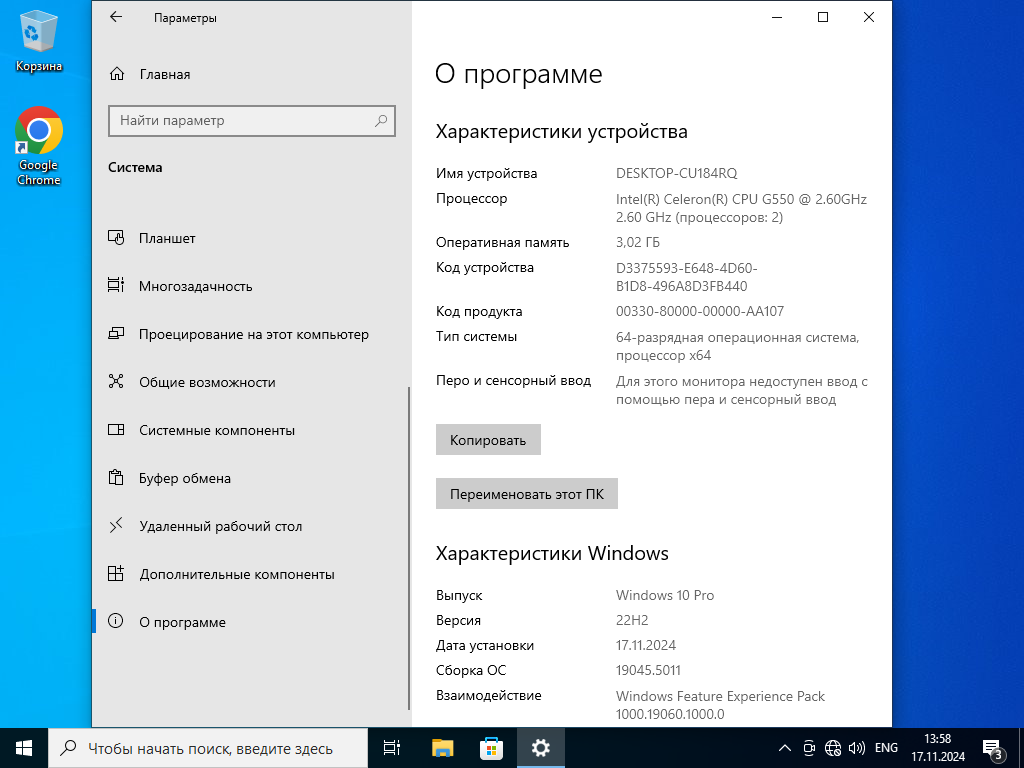
Task: Click the О программе info icon
Action: tap(116, 621)
